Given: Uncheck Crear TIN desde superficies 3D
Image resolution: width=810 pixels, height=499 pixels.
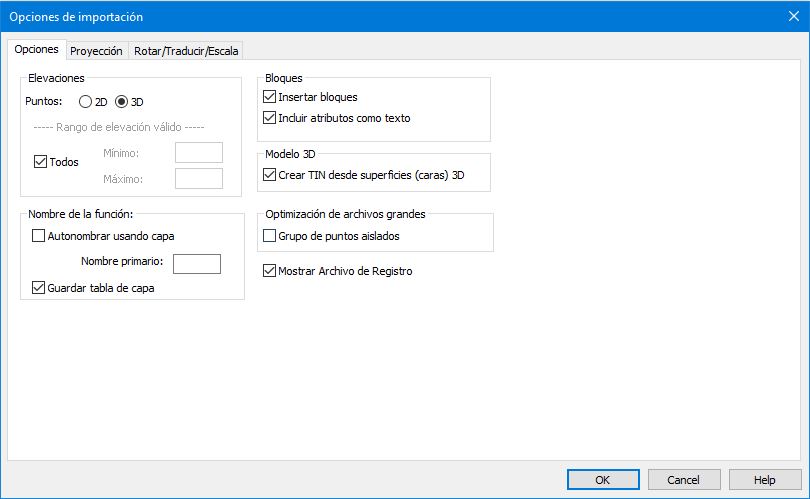Looking at the screenshot, I should [269, 174].
